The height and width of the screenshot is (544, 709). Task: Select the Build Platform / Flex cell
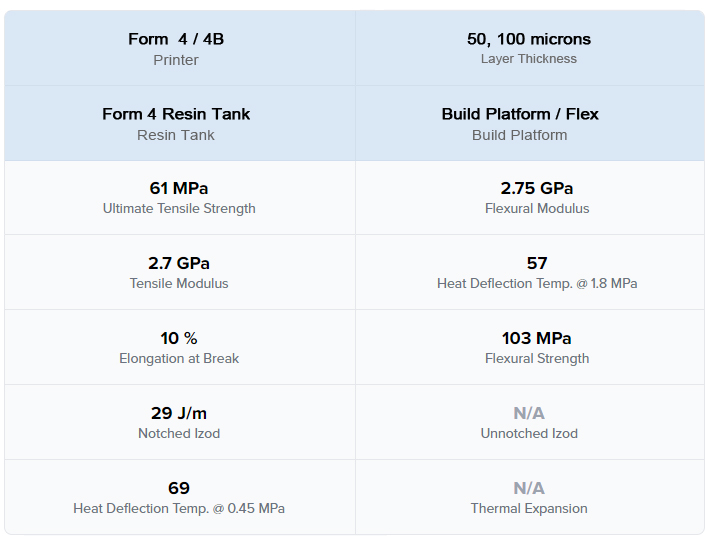(x=530, y=123)
